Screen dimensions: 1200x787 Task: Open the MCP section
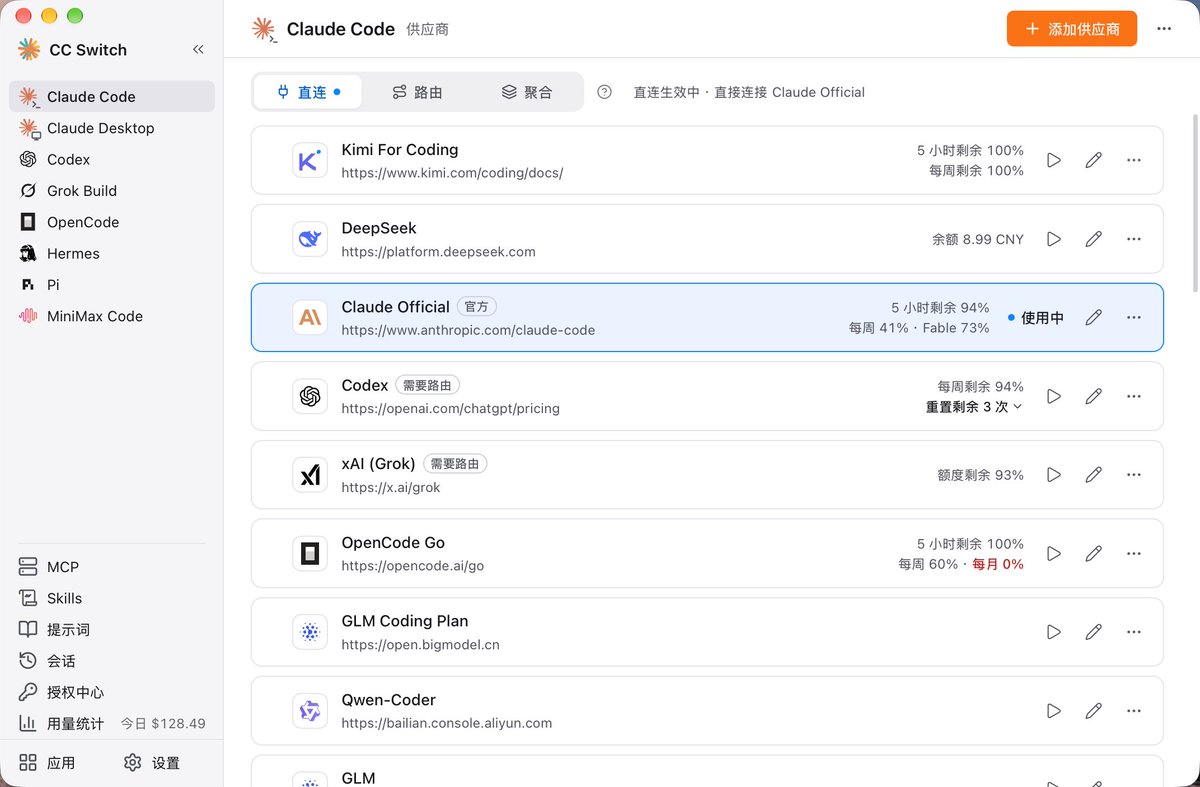112,567
